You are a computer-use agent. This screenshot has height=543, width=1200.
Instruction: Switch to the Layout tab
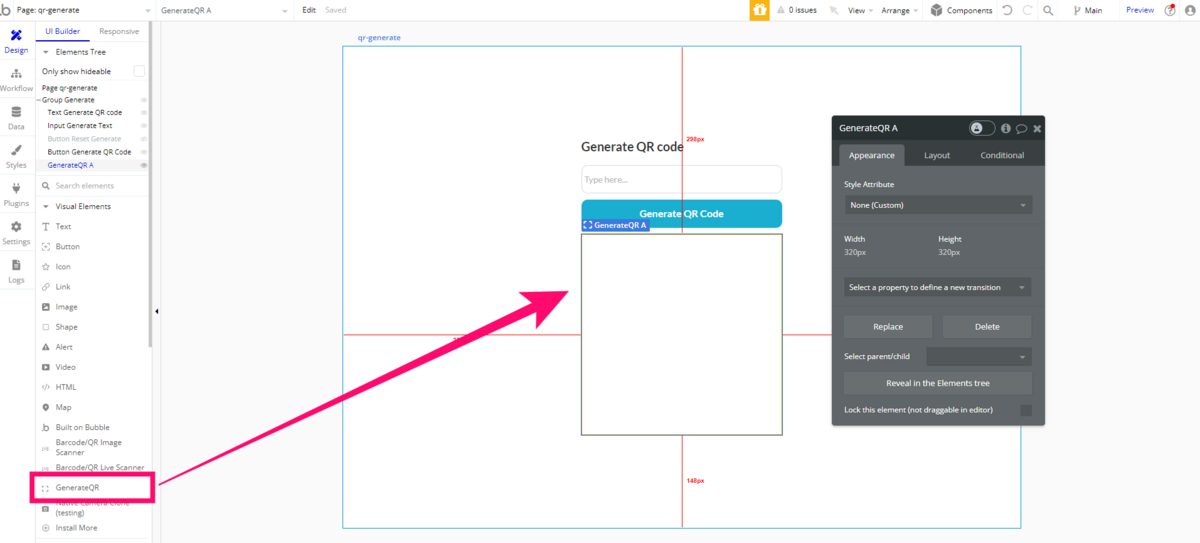[937, 155]
